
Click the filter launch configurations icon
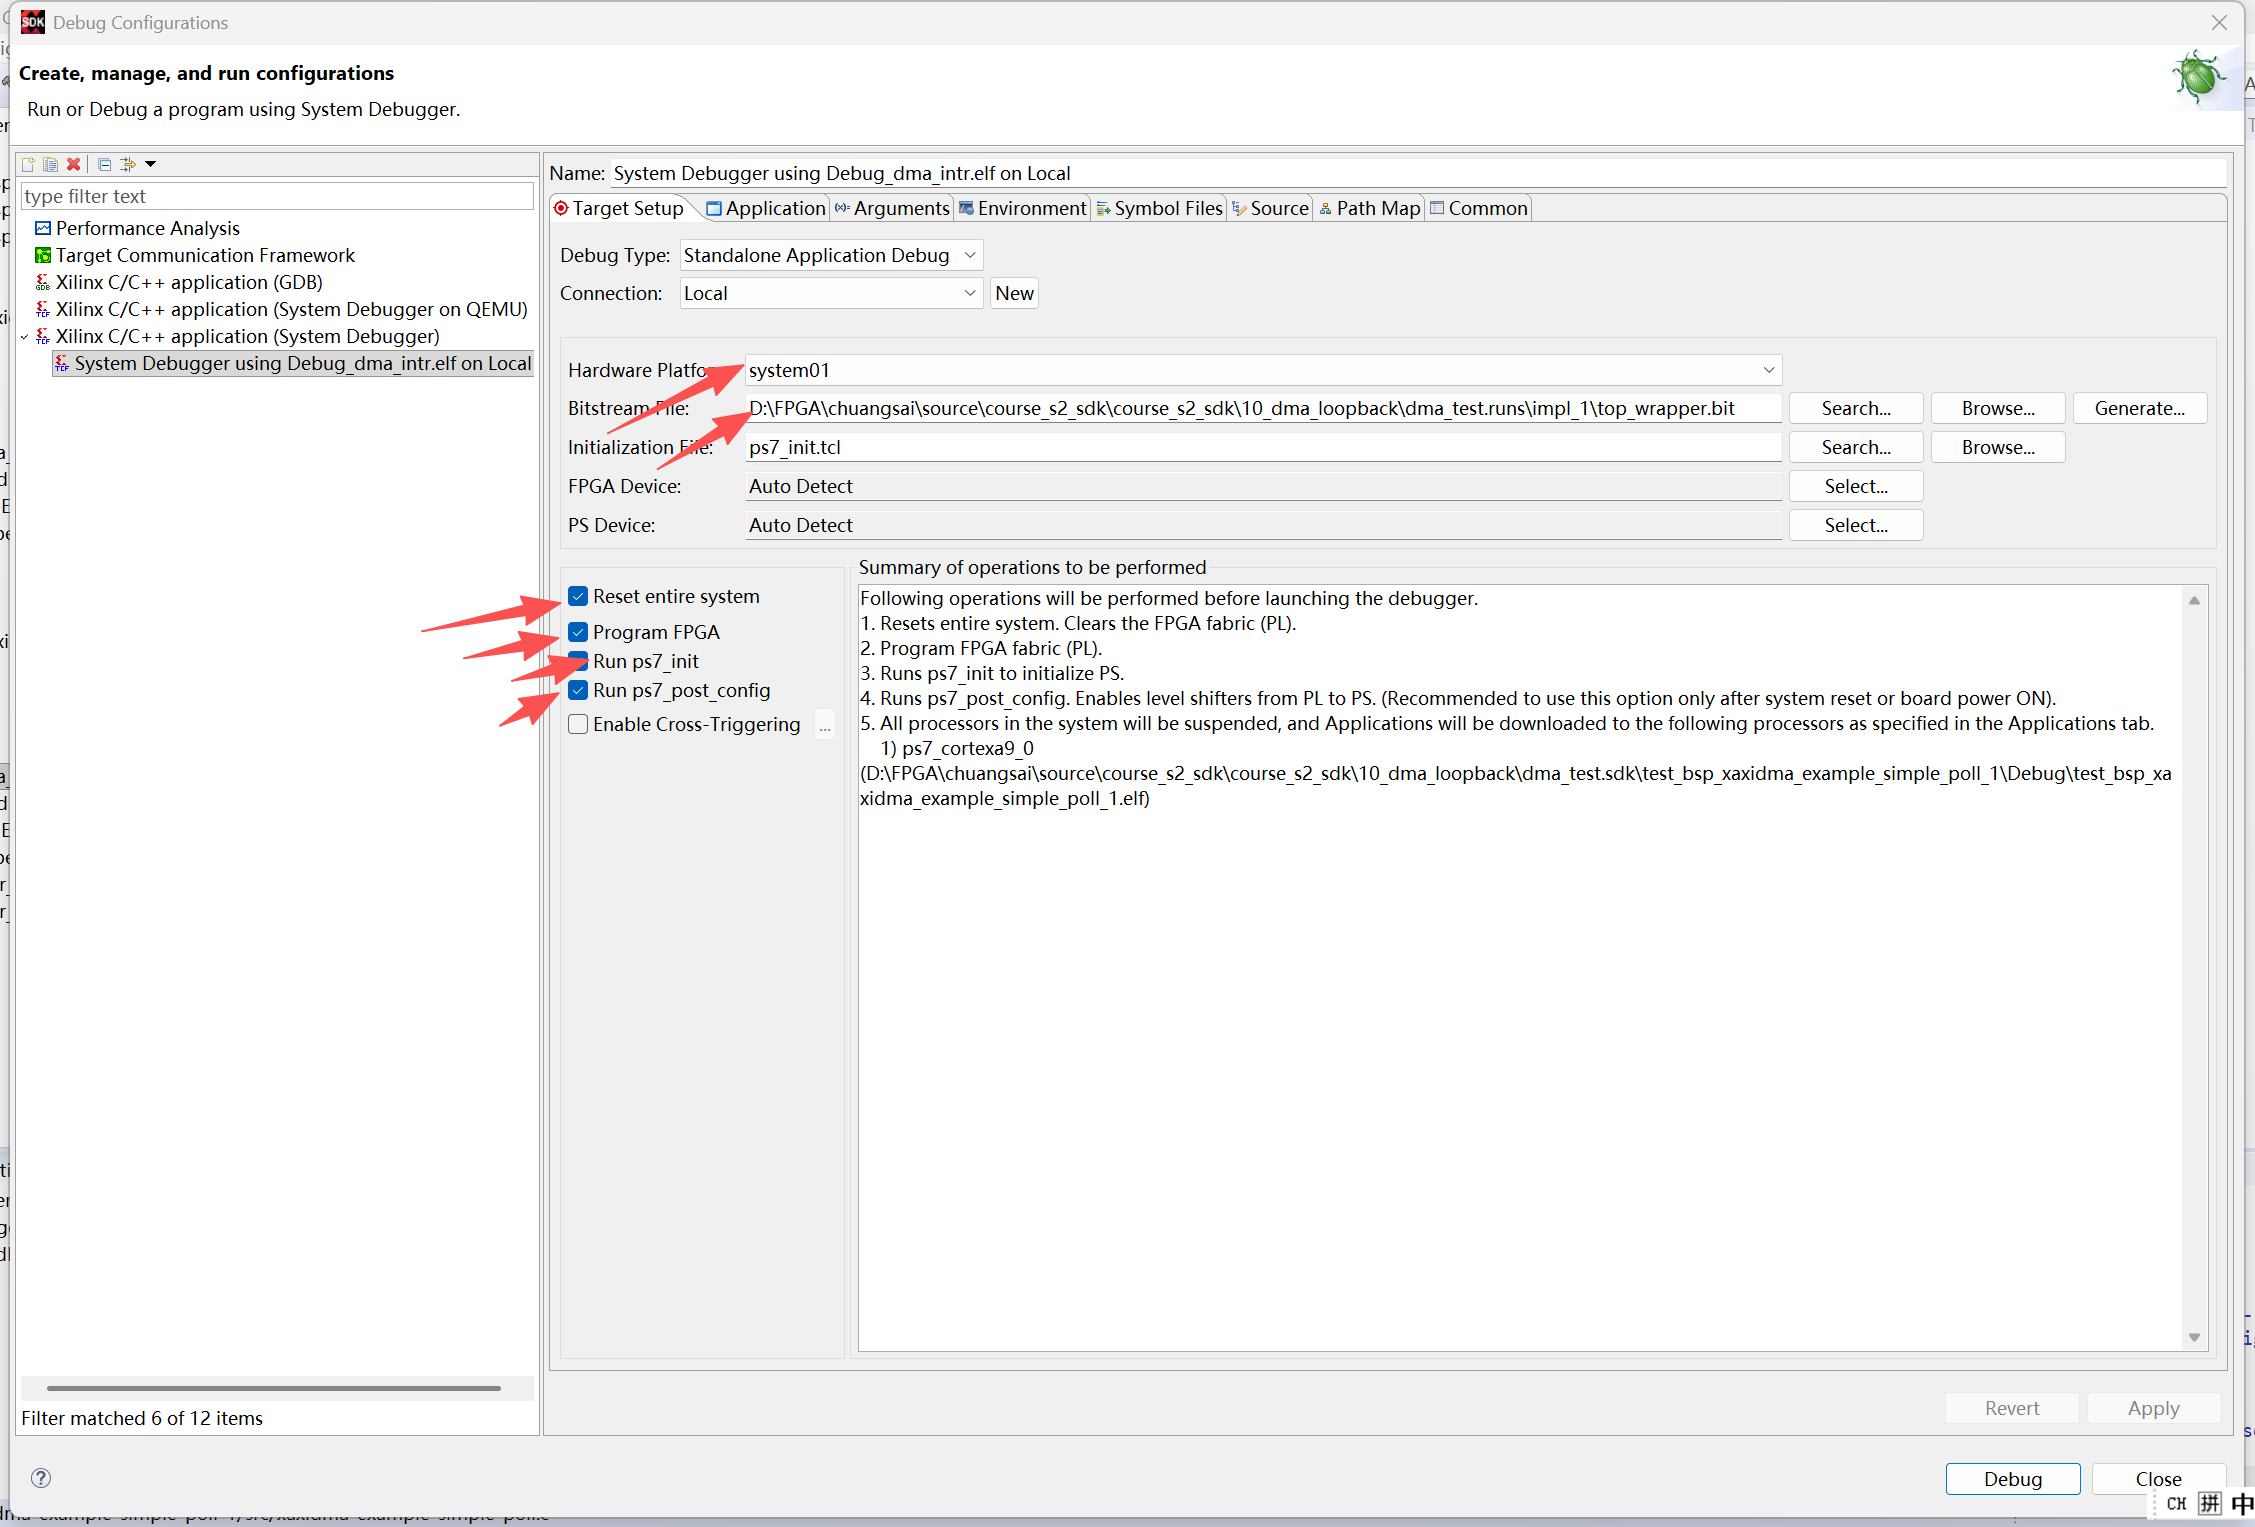(x=128, y=164)
